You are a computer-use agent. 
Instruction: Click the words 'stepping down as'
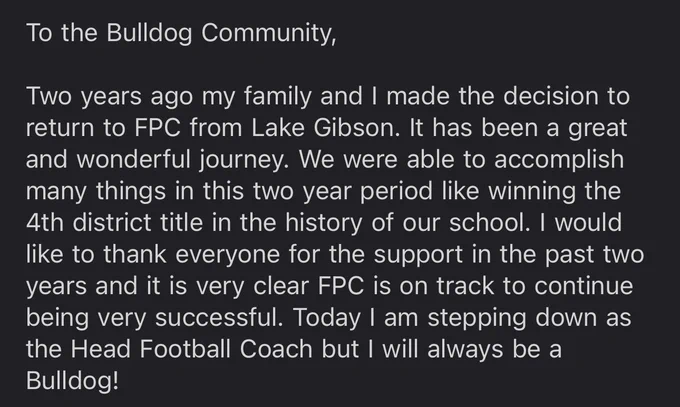click(529, 318)
